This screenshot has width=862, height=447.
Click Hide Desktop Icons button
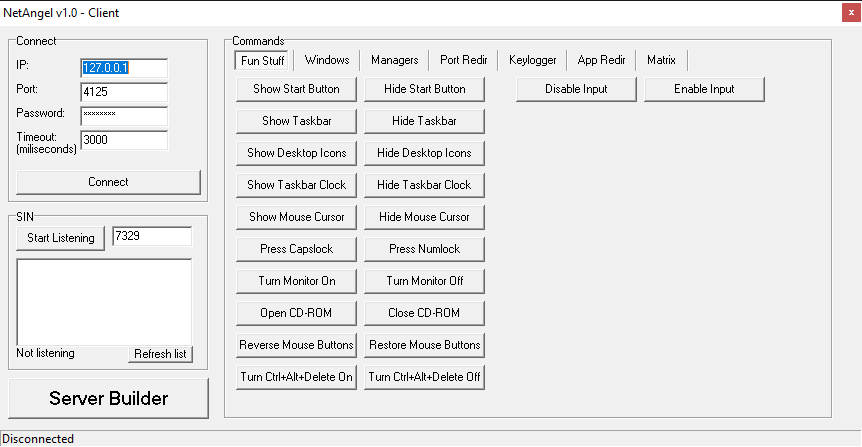pos(424,153)
